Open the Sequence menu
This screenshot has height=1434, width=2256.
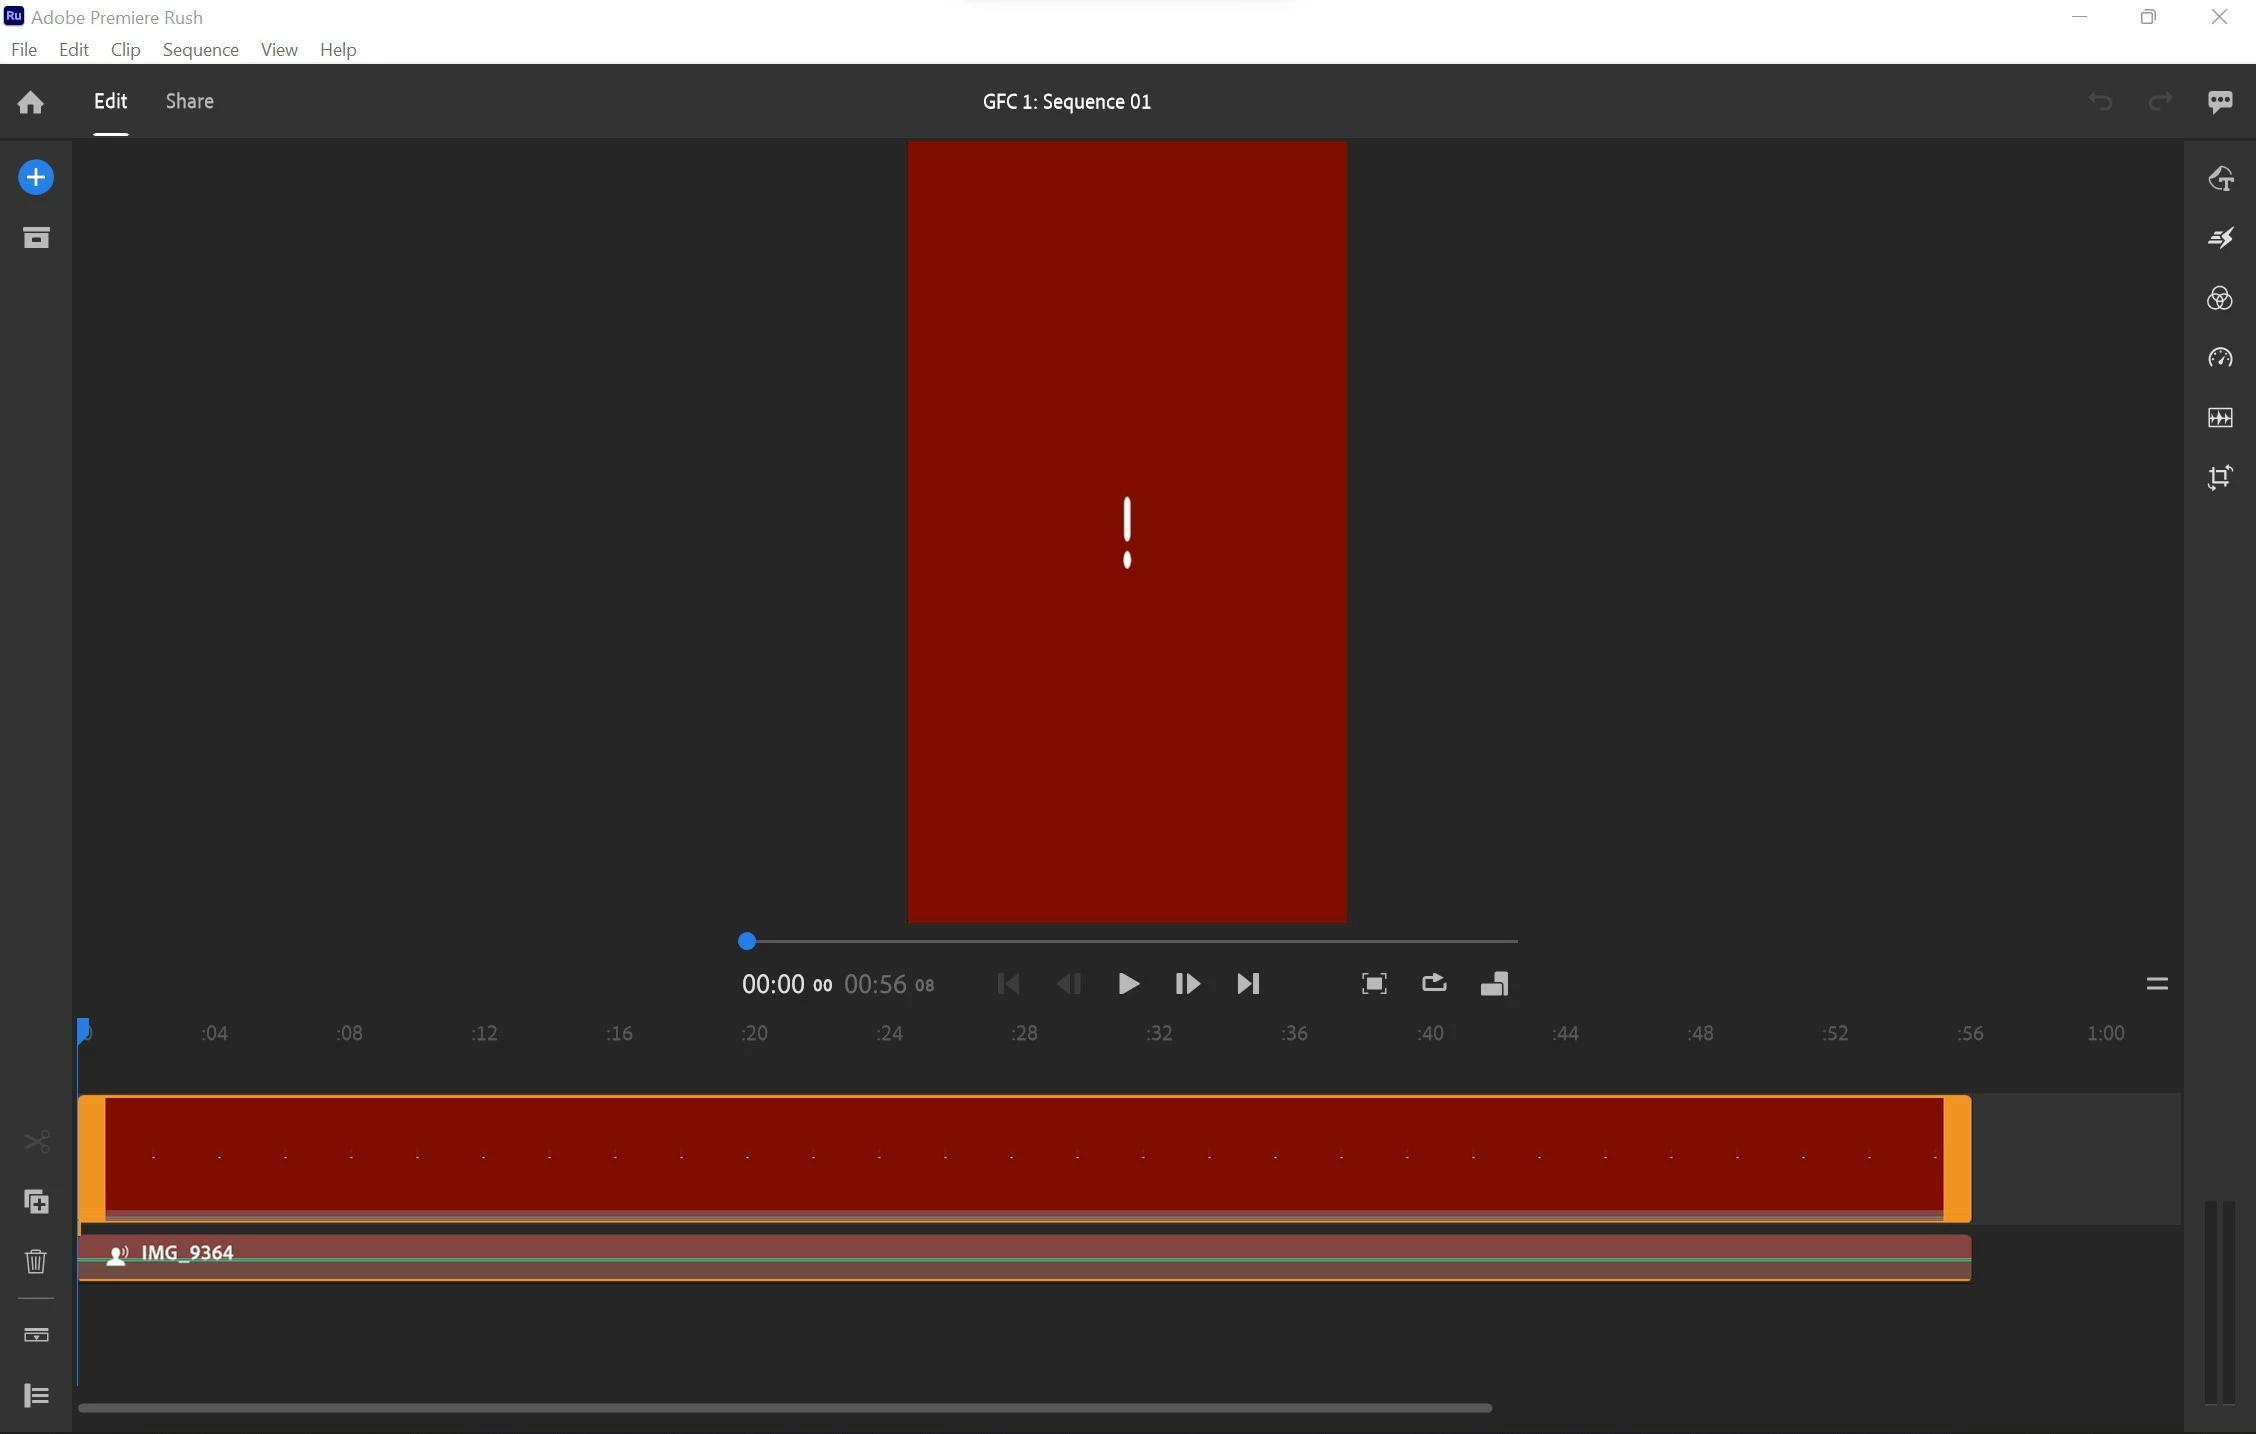click(x=200, y=49)
